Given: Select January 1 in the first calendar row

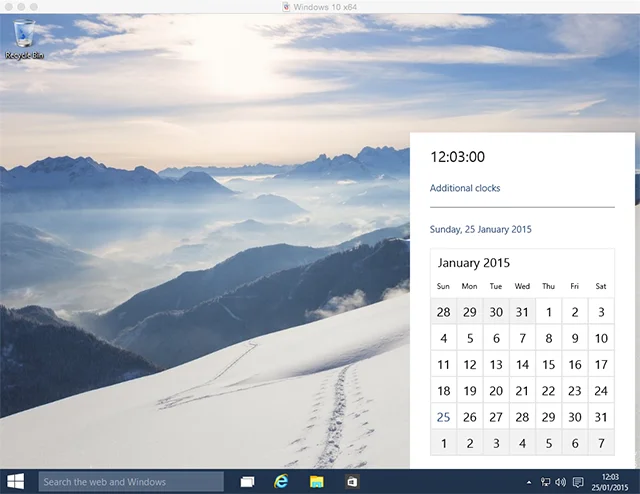Looking at the screenshot, I should tap(549, 312).
